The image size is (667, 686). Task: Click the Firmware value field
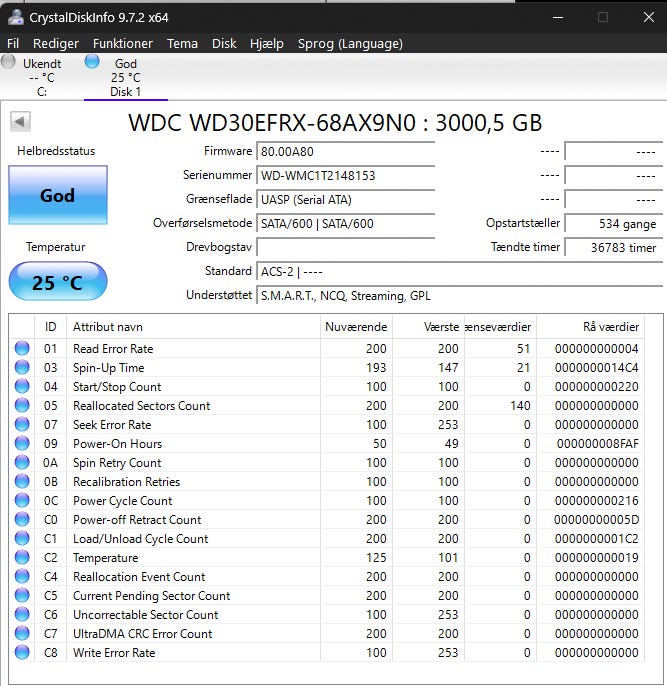pyautogui.click(x=346, y=151)
